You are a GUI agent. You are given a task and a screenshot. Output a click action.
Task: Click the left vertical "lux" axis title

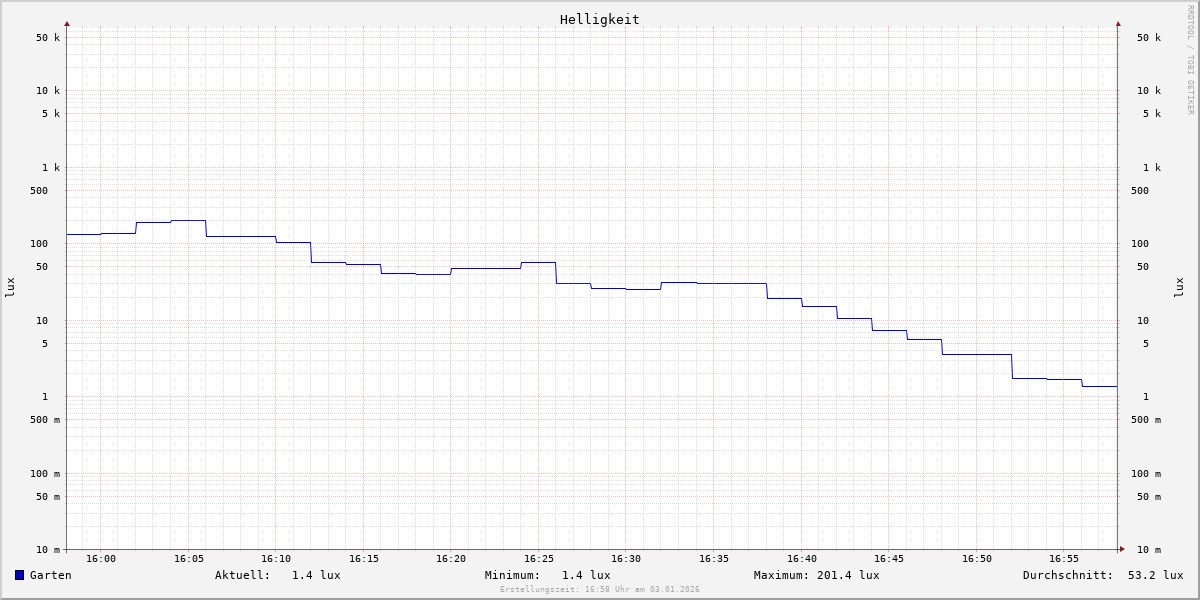click(10, 288)
